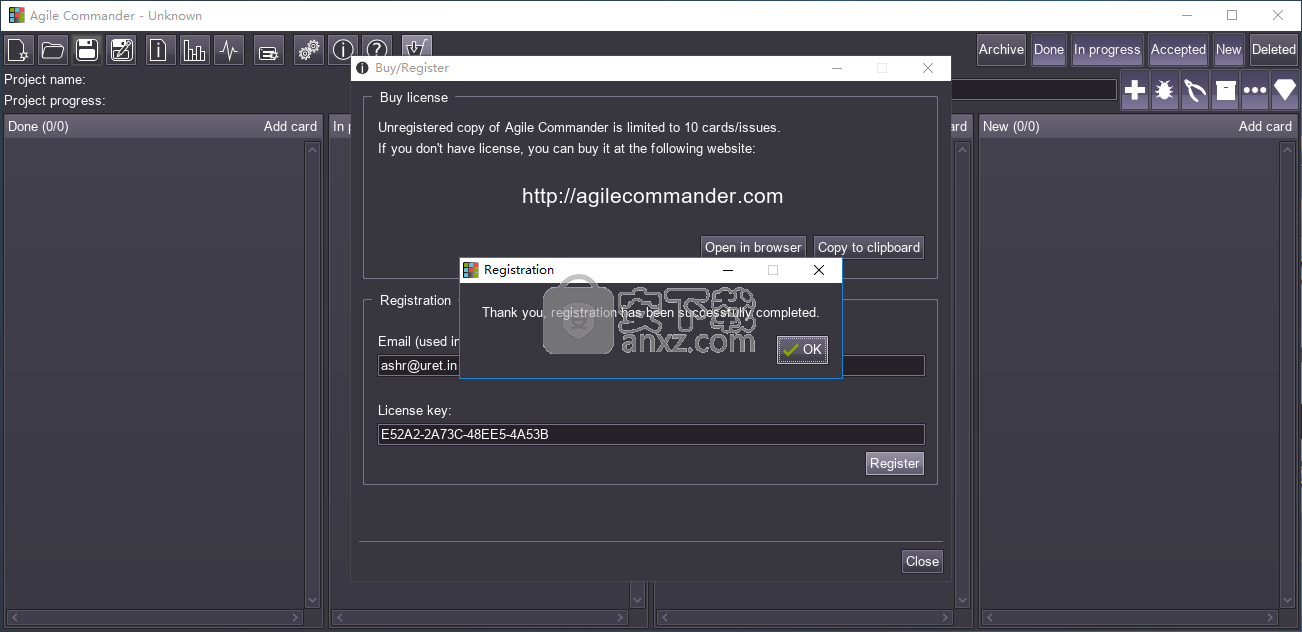Close the Buy/Register window with X

point(928,68)
